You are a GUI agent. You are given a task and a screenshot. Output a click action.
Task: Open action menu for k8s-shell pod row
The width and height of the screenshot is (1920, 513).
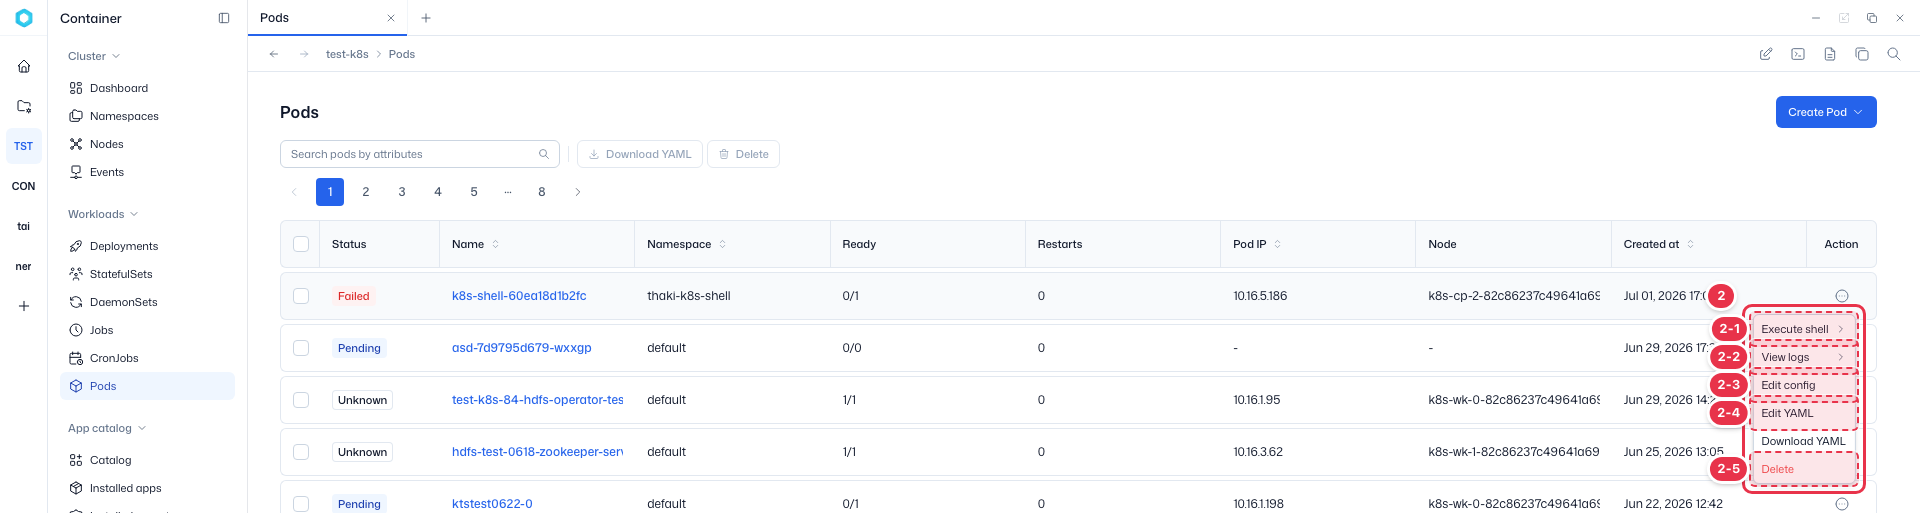1842,296
